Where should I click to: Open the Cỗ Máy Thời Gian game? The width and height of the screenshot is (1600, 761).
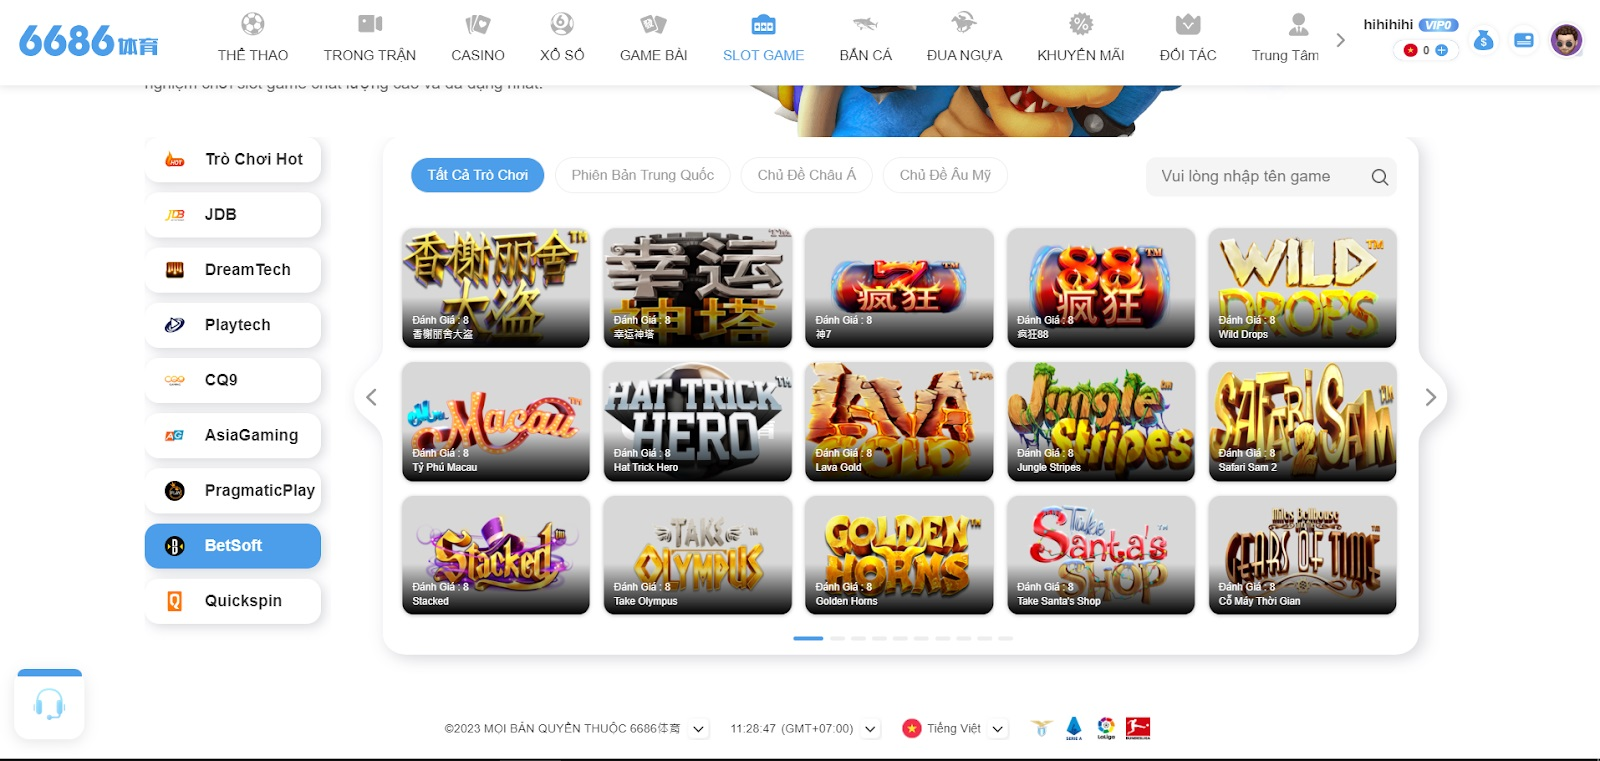point(1302,555)
